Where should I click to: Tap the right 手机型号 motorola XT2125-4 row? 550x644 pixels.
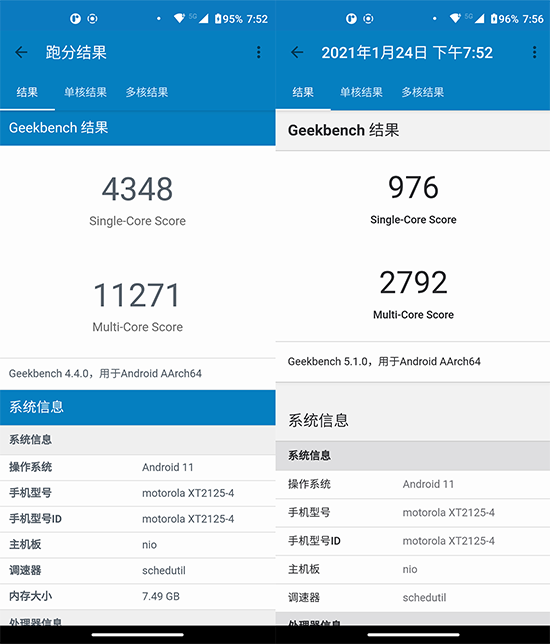(413, 513)
